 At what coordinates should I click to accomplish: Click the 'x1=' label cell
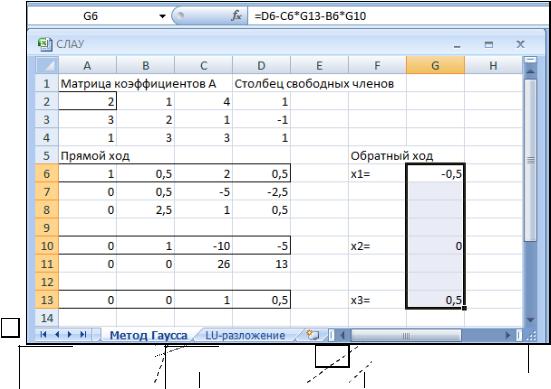tap(377, 174)
